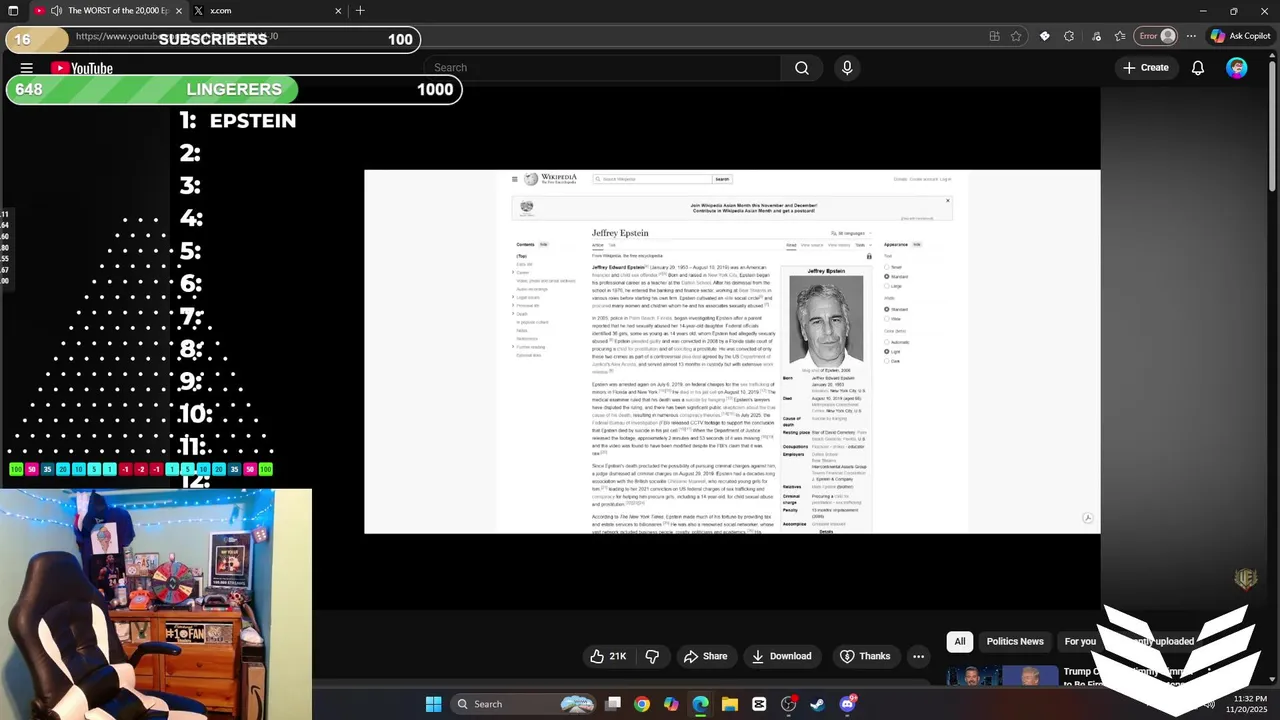Dislike the video with thumbs down

coord(652,656)
